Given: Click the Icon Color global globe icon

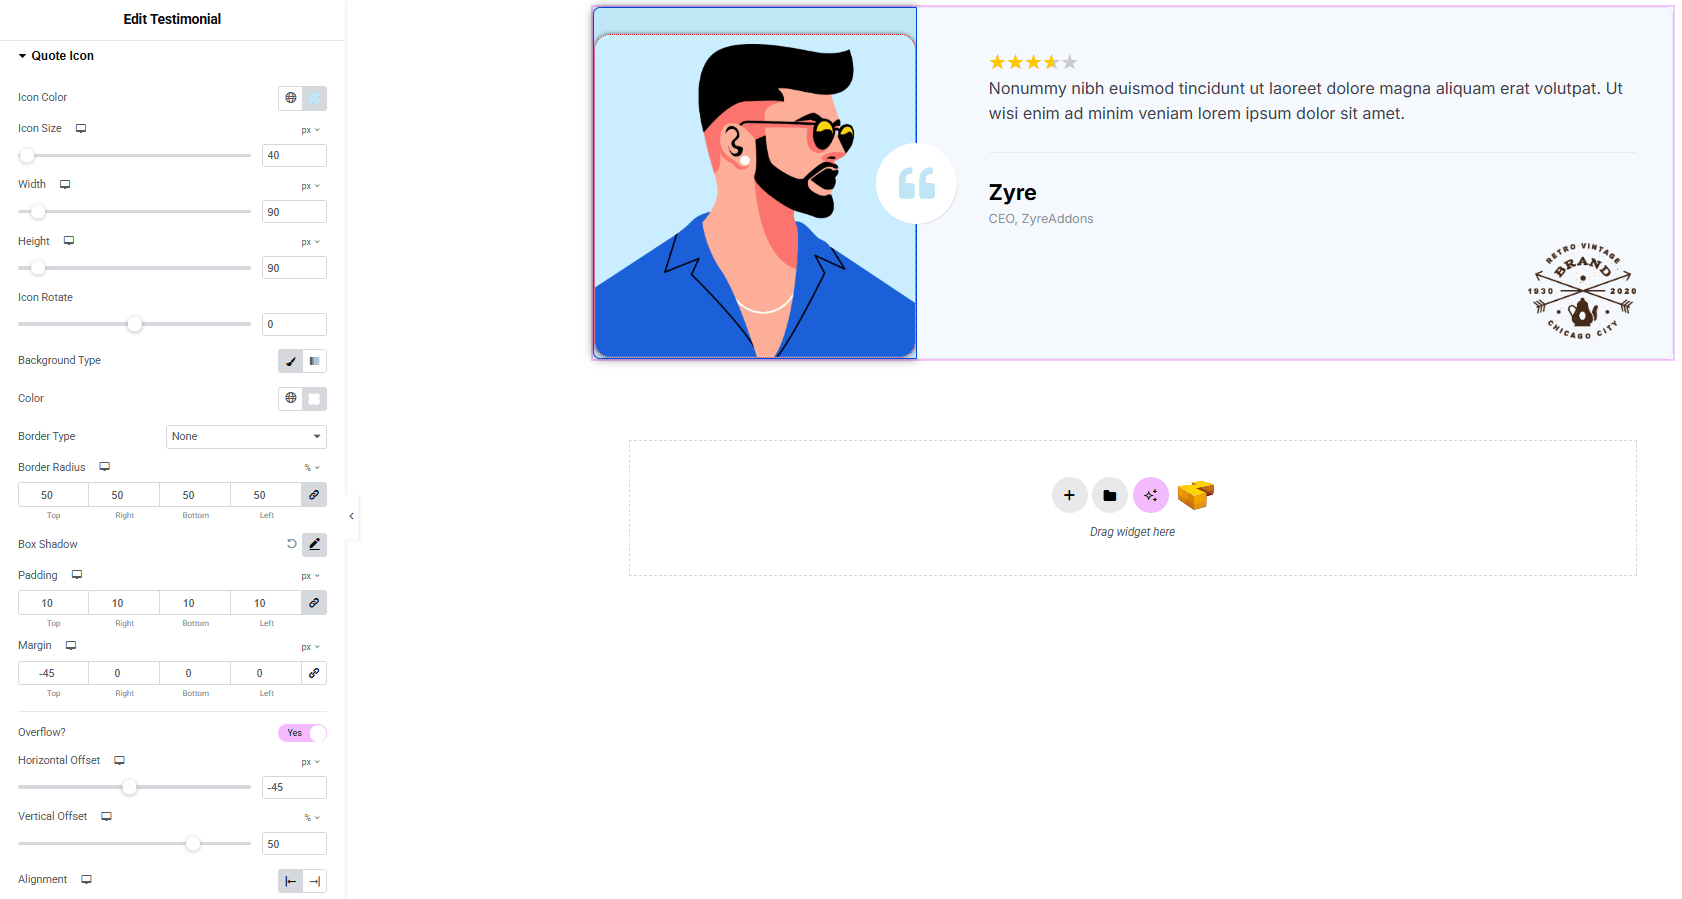Looking at the screenshot, I should coord(290,98).
